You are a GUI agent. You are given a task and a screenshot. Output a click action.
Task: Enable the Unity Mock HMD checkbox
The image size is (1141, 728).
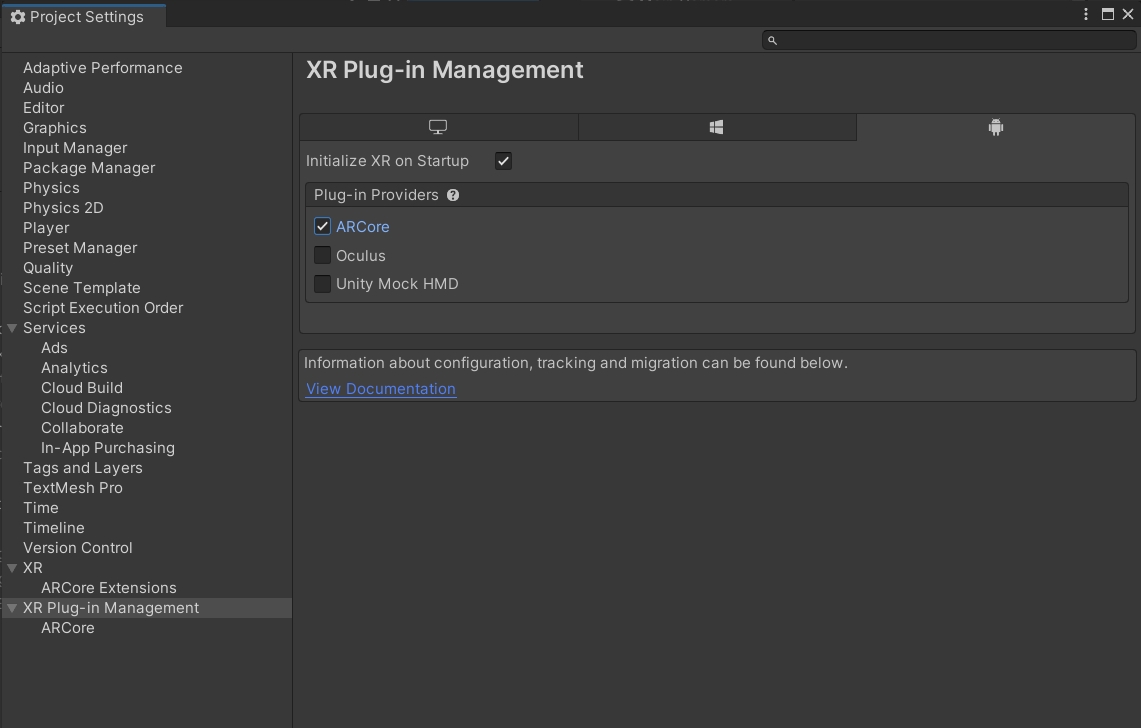(x=322, y=284)
